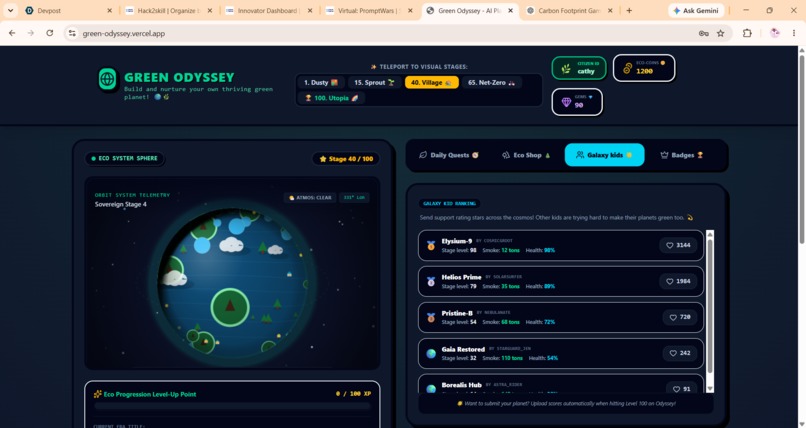Screen dimensions: 806x428
Task: Reload the page with the refresh icon
Action: 49,33
